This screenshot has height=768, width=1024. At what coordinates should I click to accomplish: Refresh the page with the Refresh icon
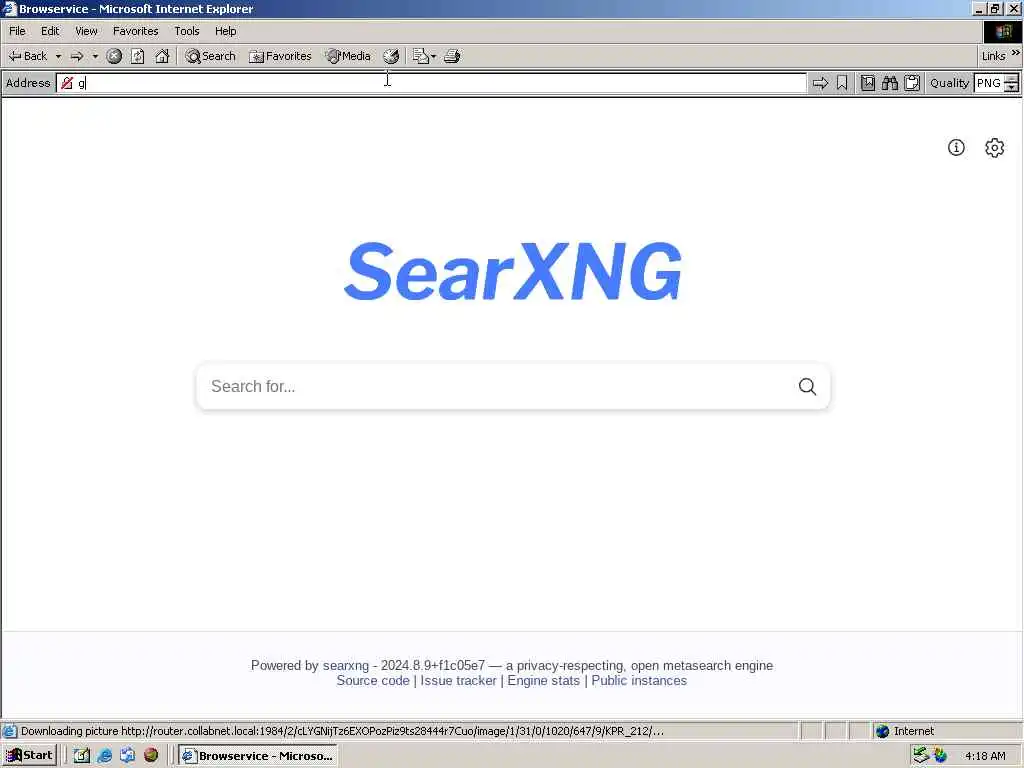tap(138, 56)
